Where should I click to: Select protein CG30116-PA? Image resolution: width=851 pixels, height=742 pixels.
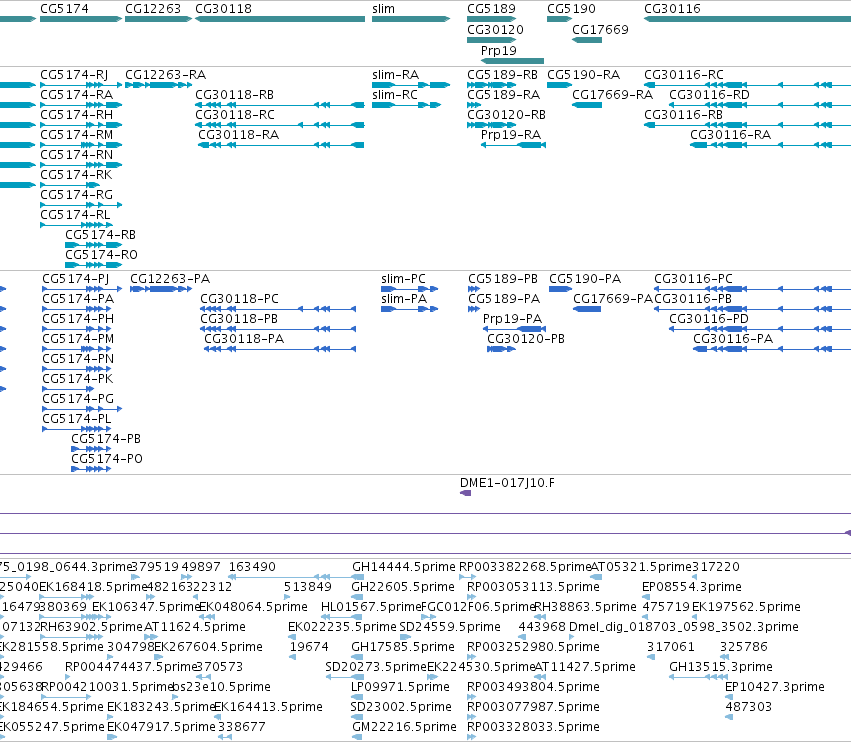click(733, 339)
